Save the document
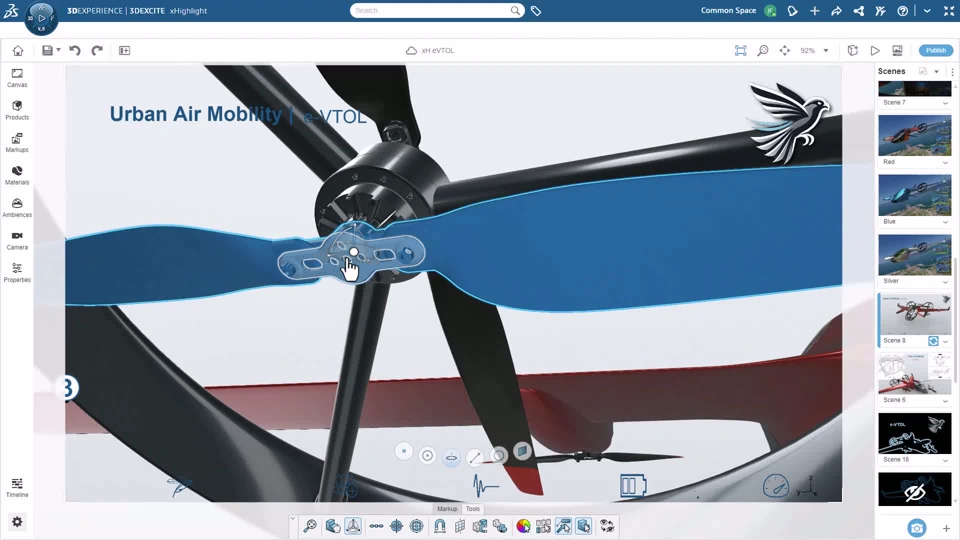The image size is (960, 540). [47, 50]
